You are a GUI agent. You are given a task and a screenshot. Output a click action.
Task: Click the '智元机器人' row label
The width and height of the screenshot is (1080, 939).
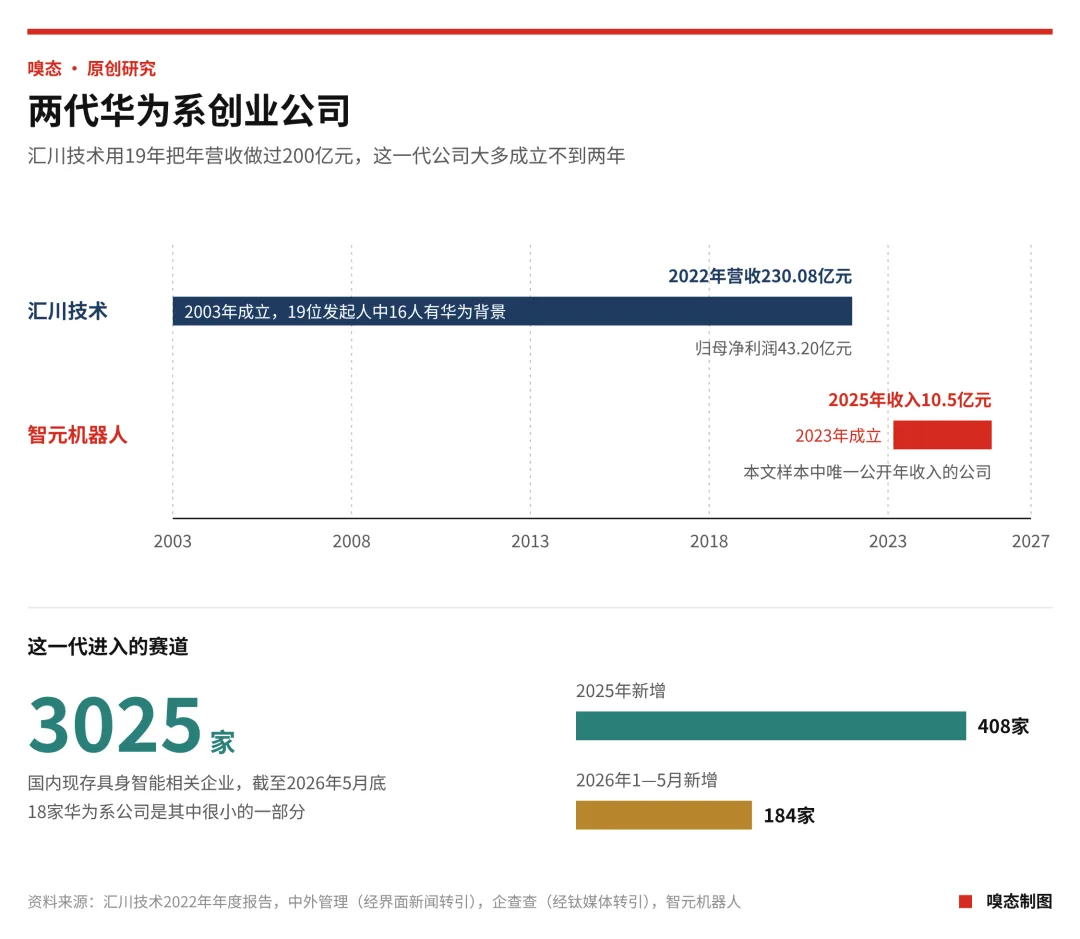[x=77, y=435]
